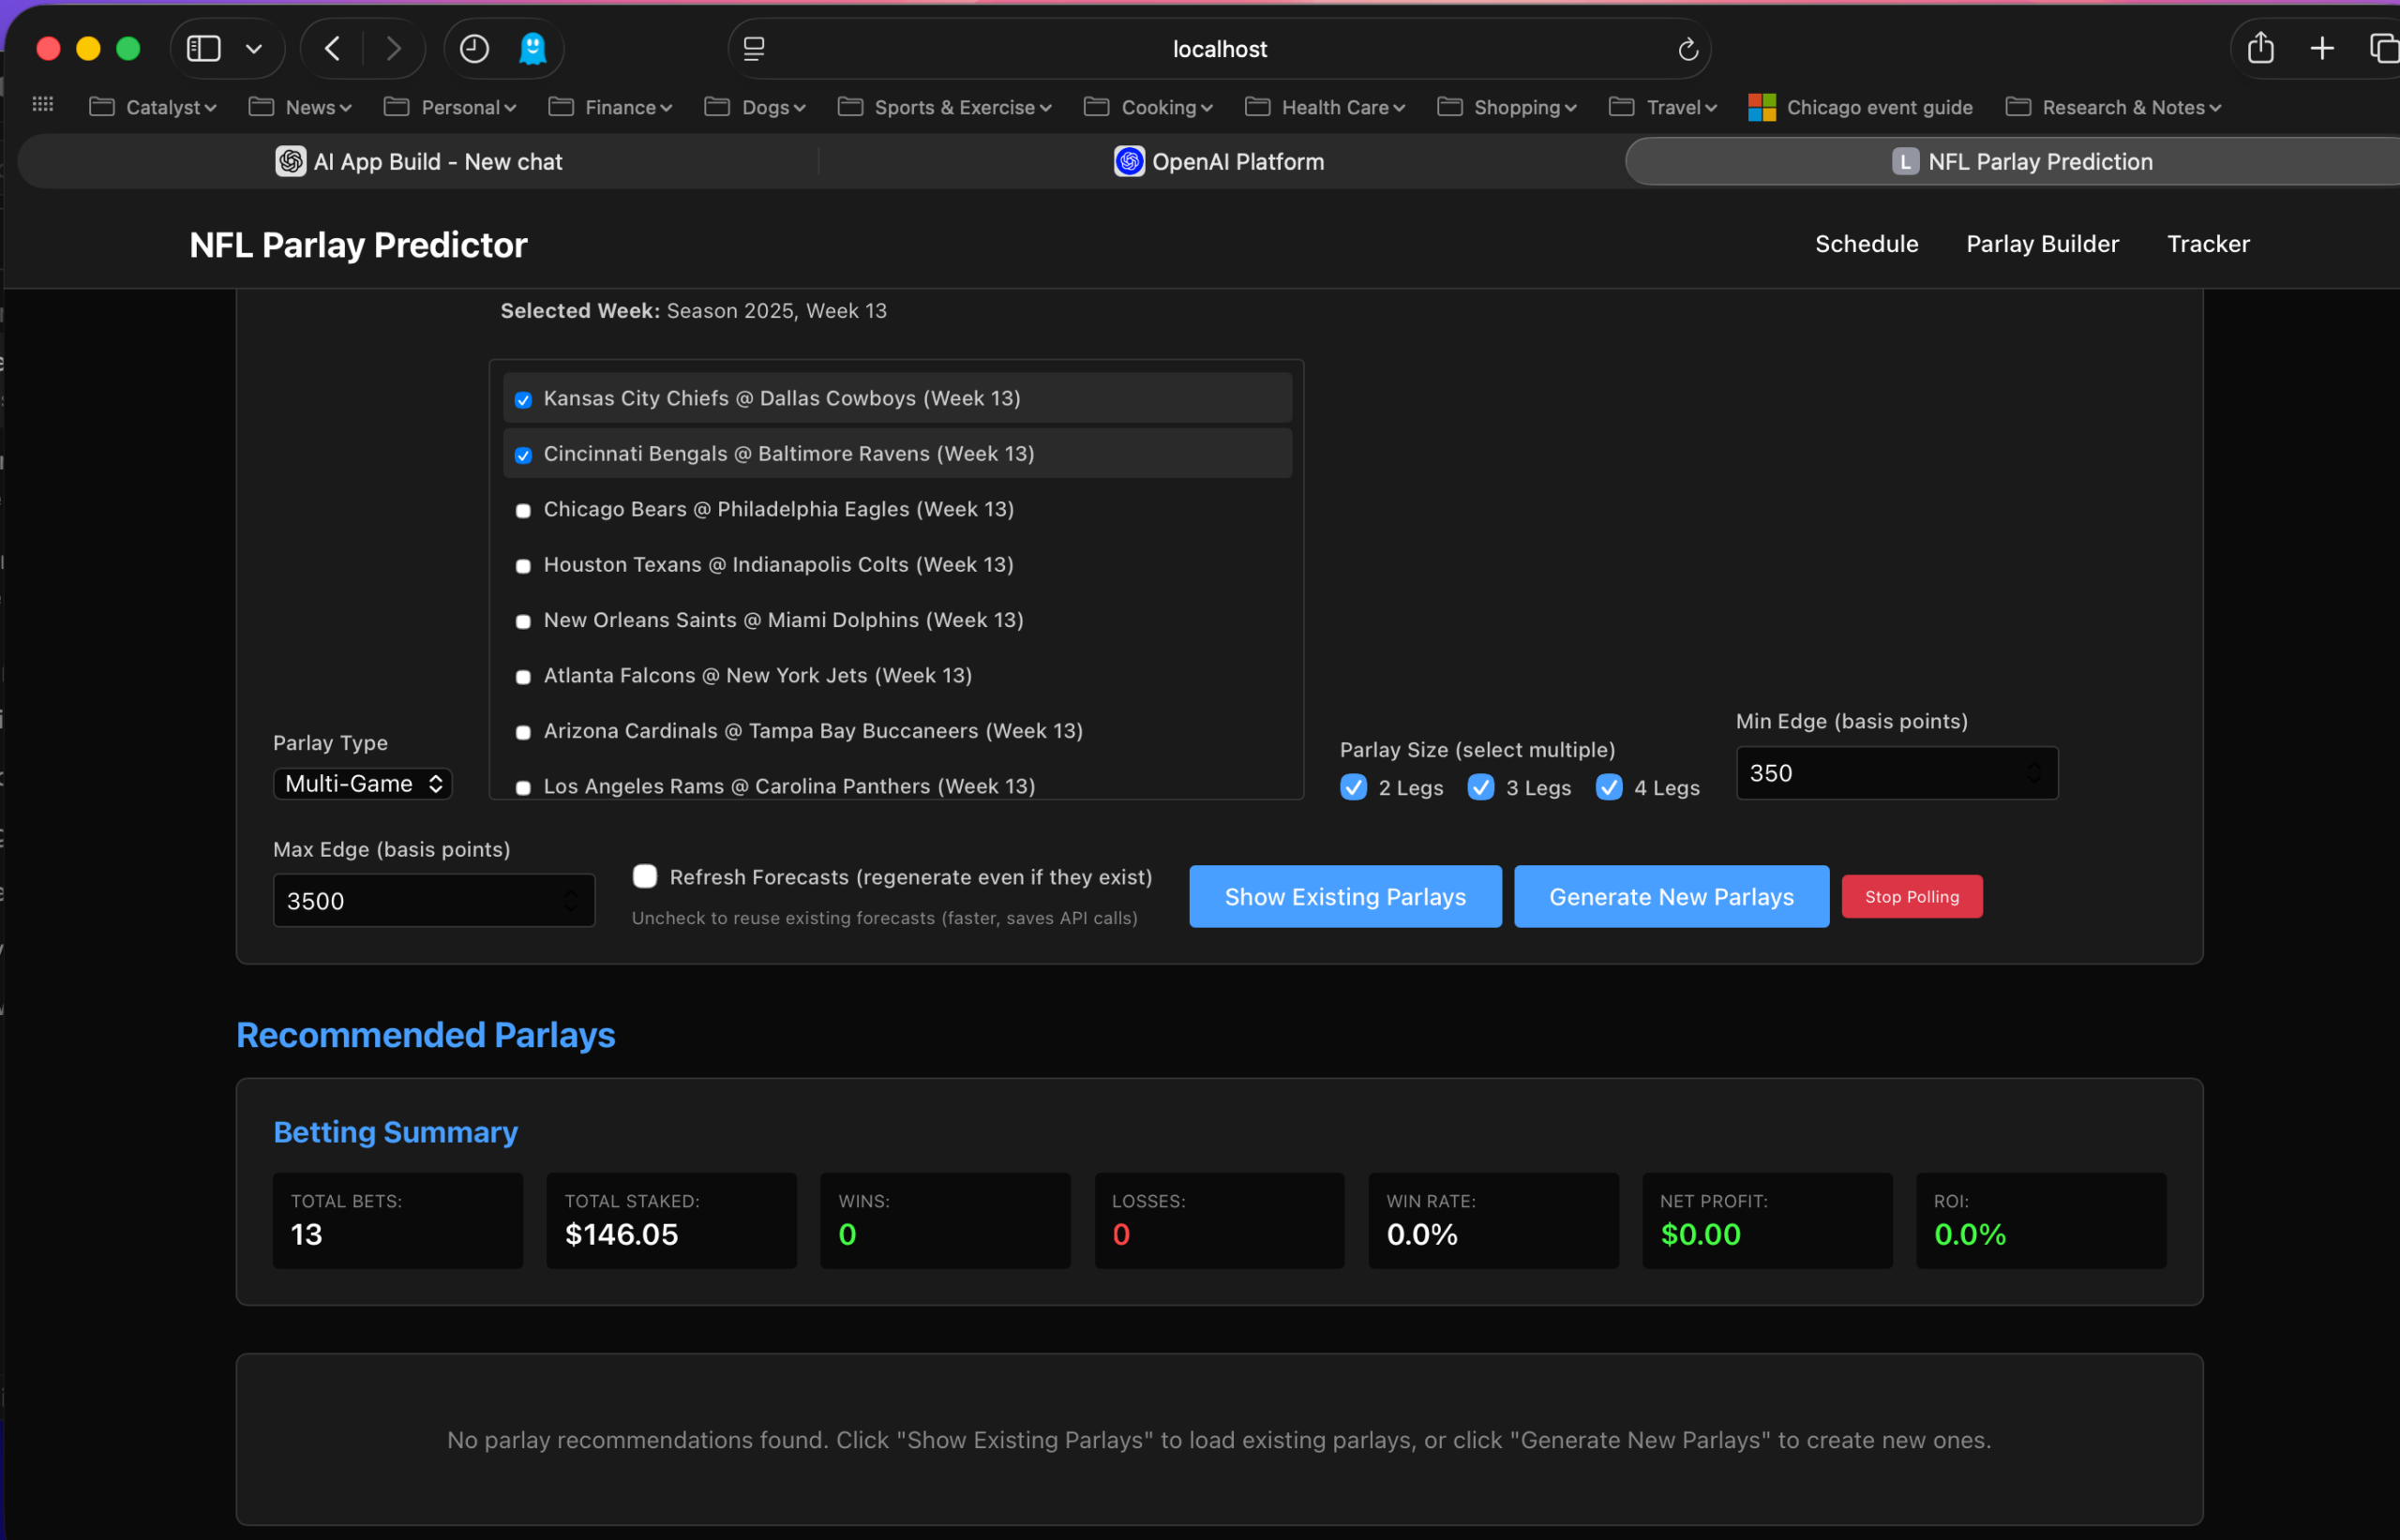
Task: Reload the localhost page
Action: point(1687,49)
